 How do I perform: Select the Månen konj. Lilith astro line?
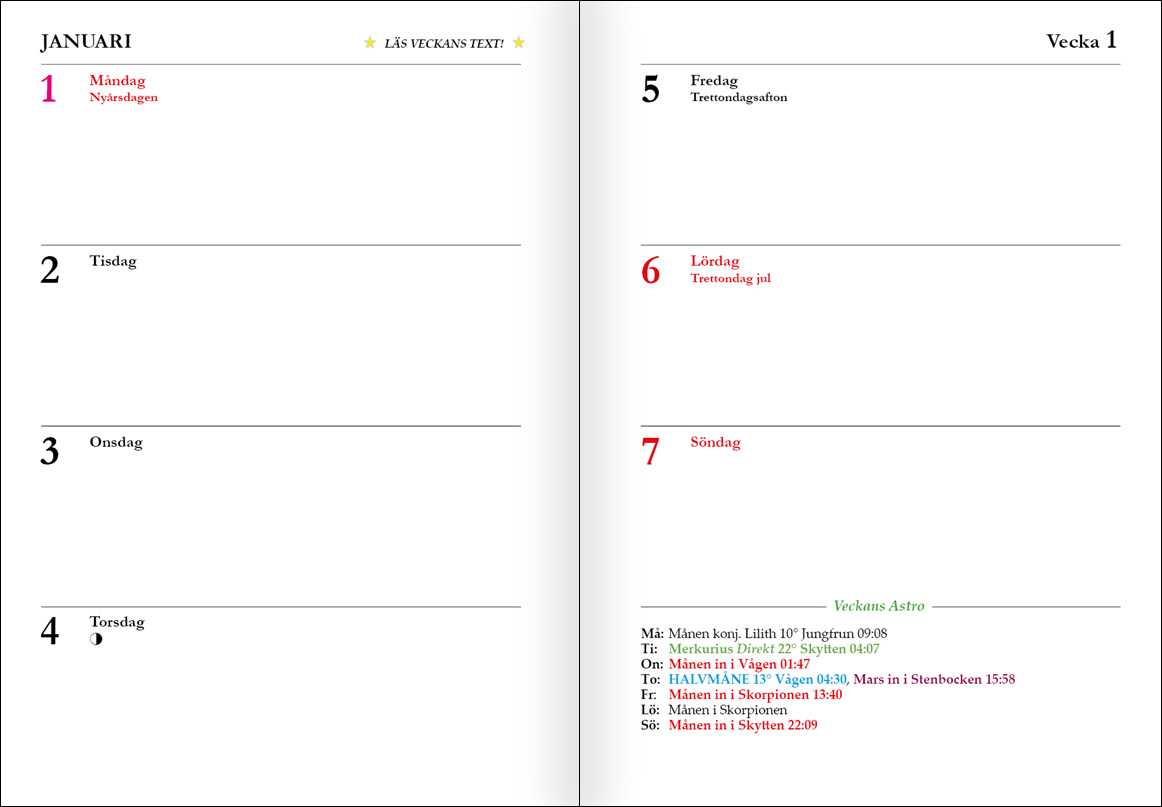777,633
